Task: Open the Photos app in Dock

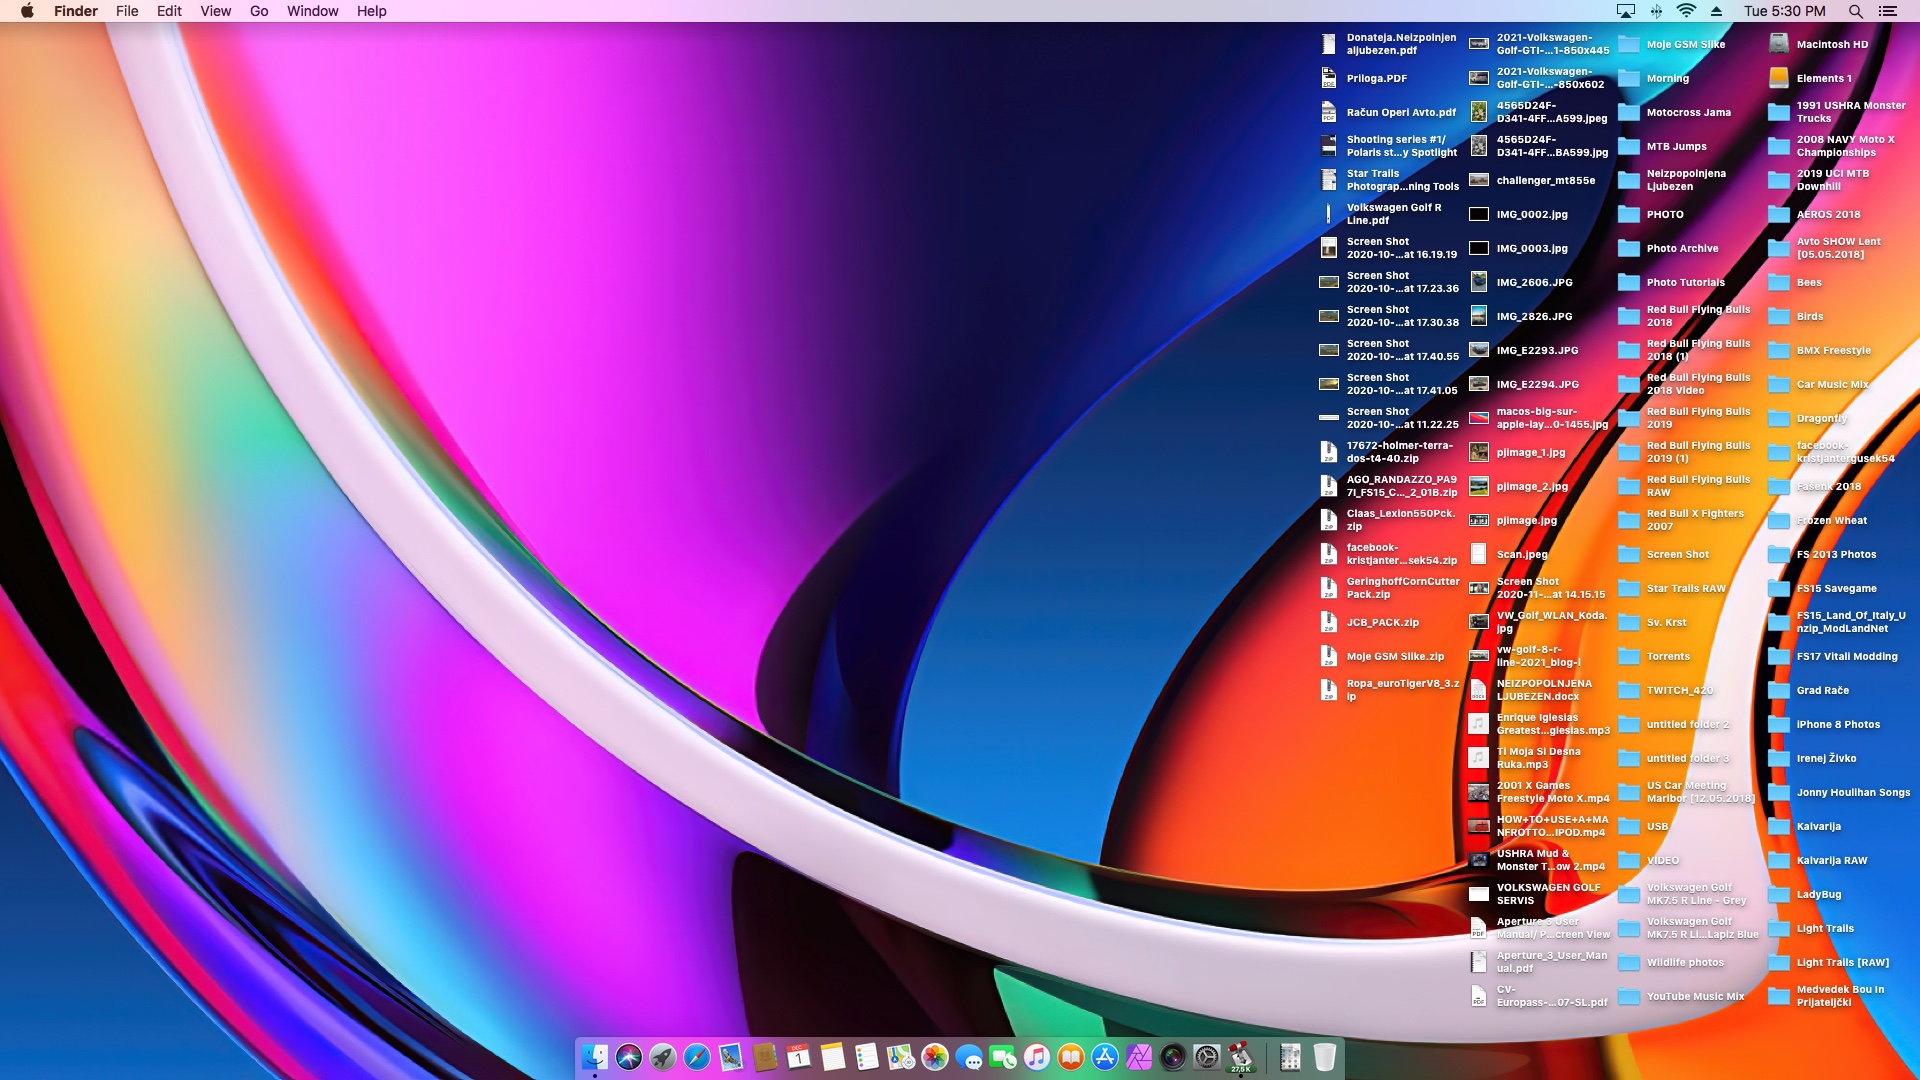Action: tap(935, 1057)
